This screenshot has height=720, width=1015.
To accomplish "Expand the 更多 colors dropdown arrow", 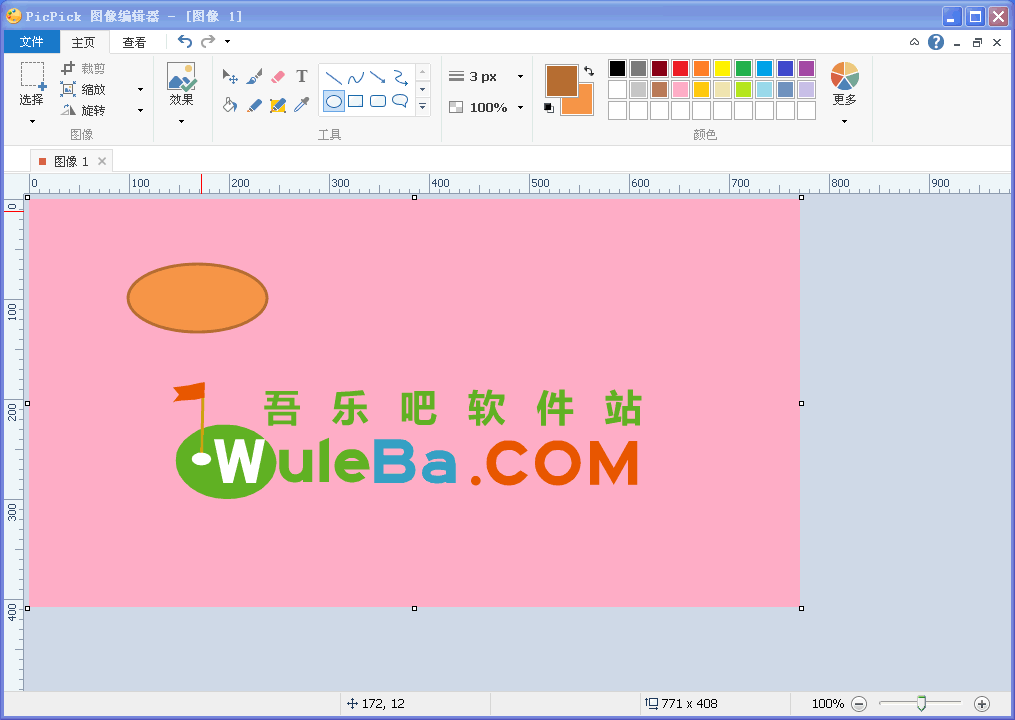I will point(844,122).
